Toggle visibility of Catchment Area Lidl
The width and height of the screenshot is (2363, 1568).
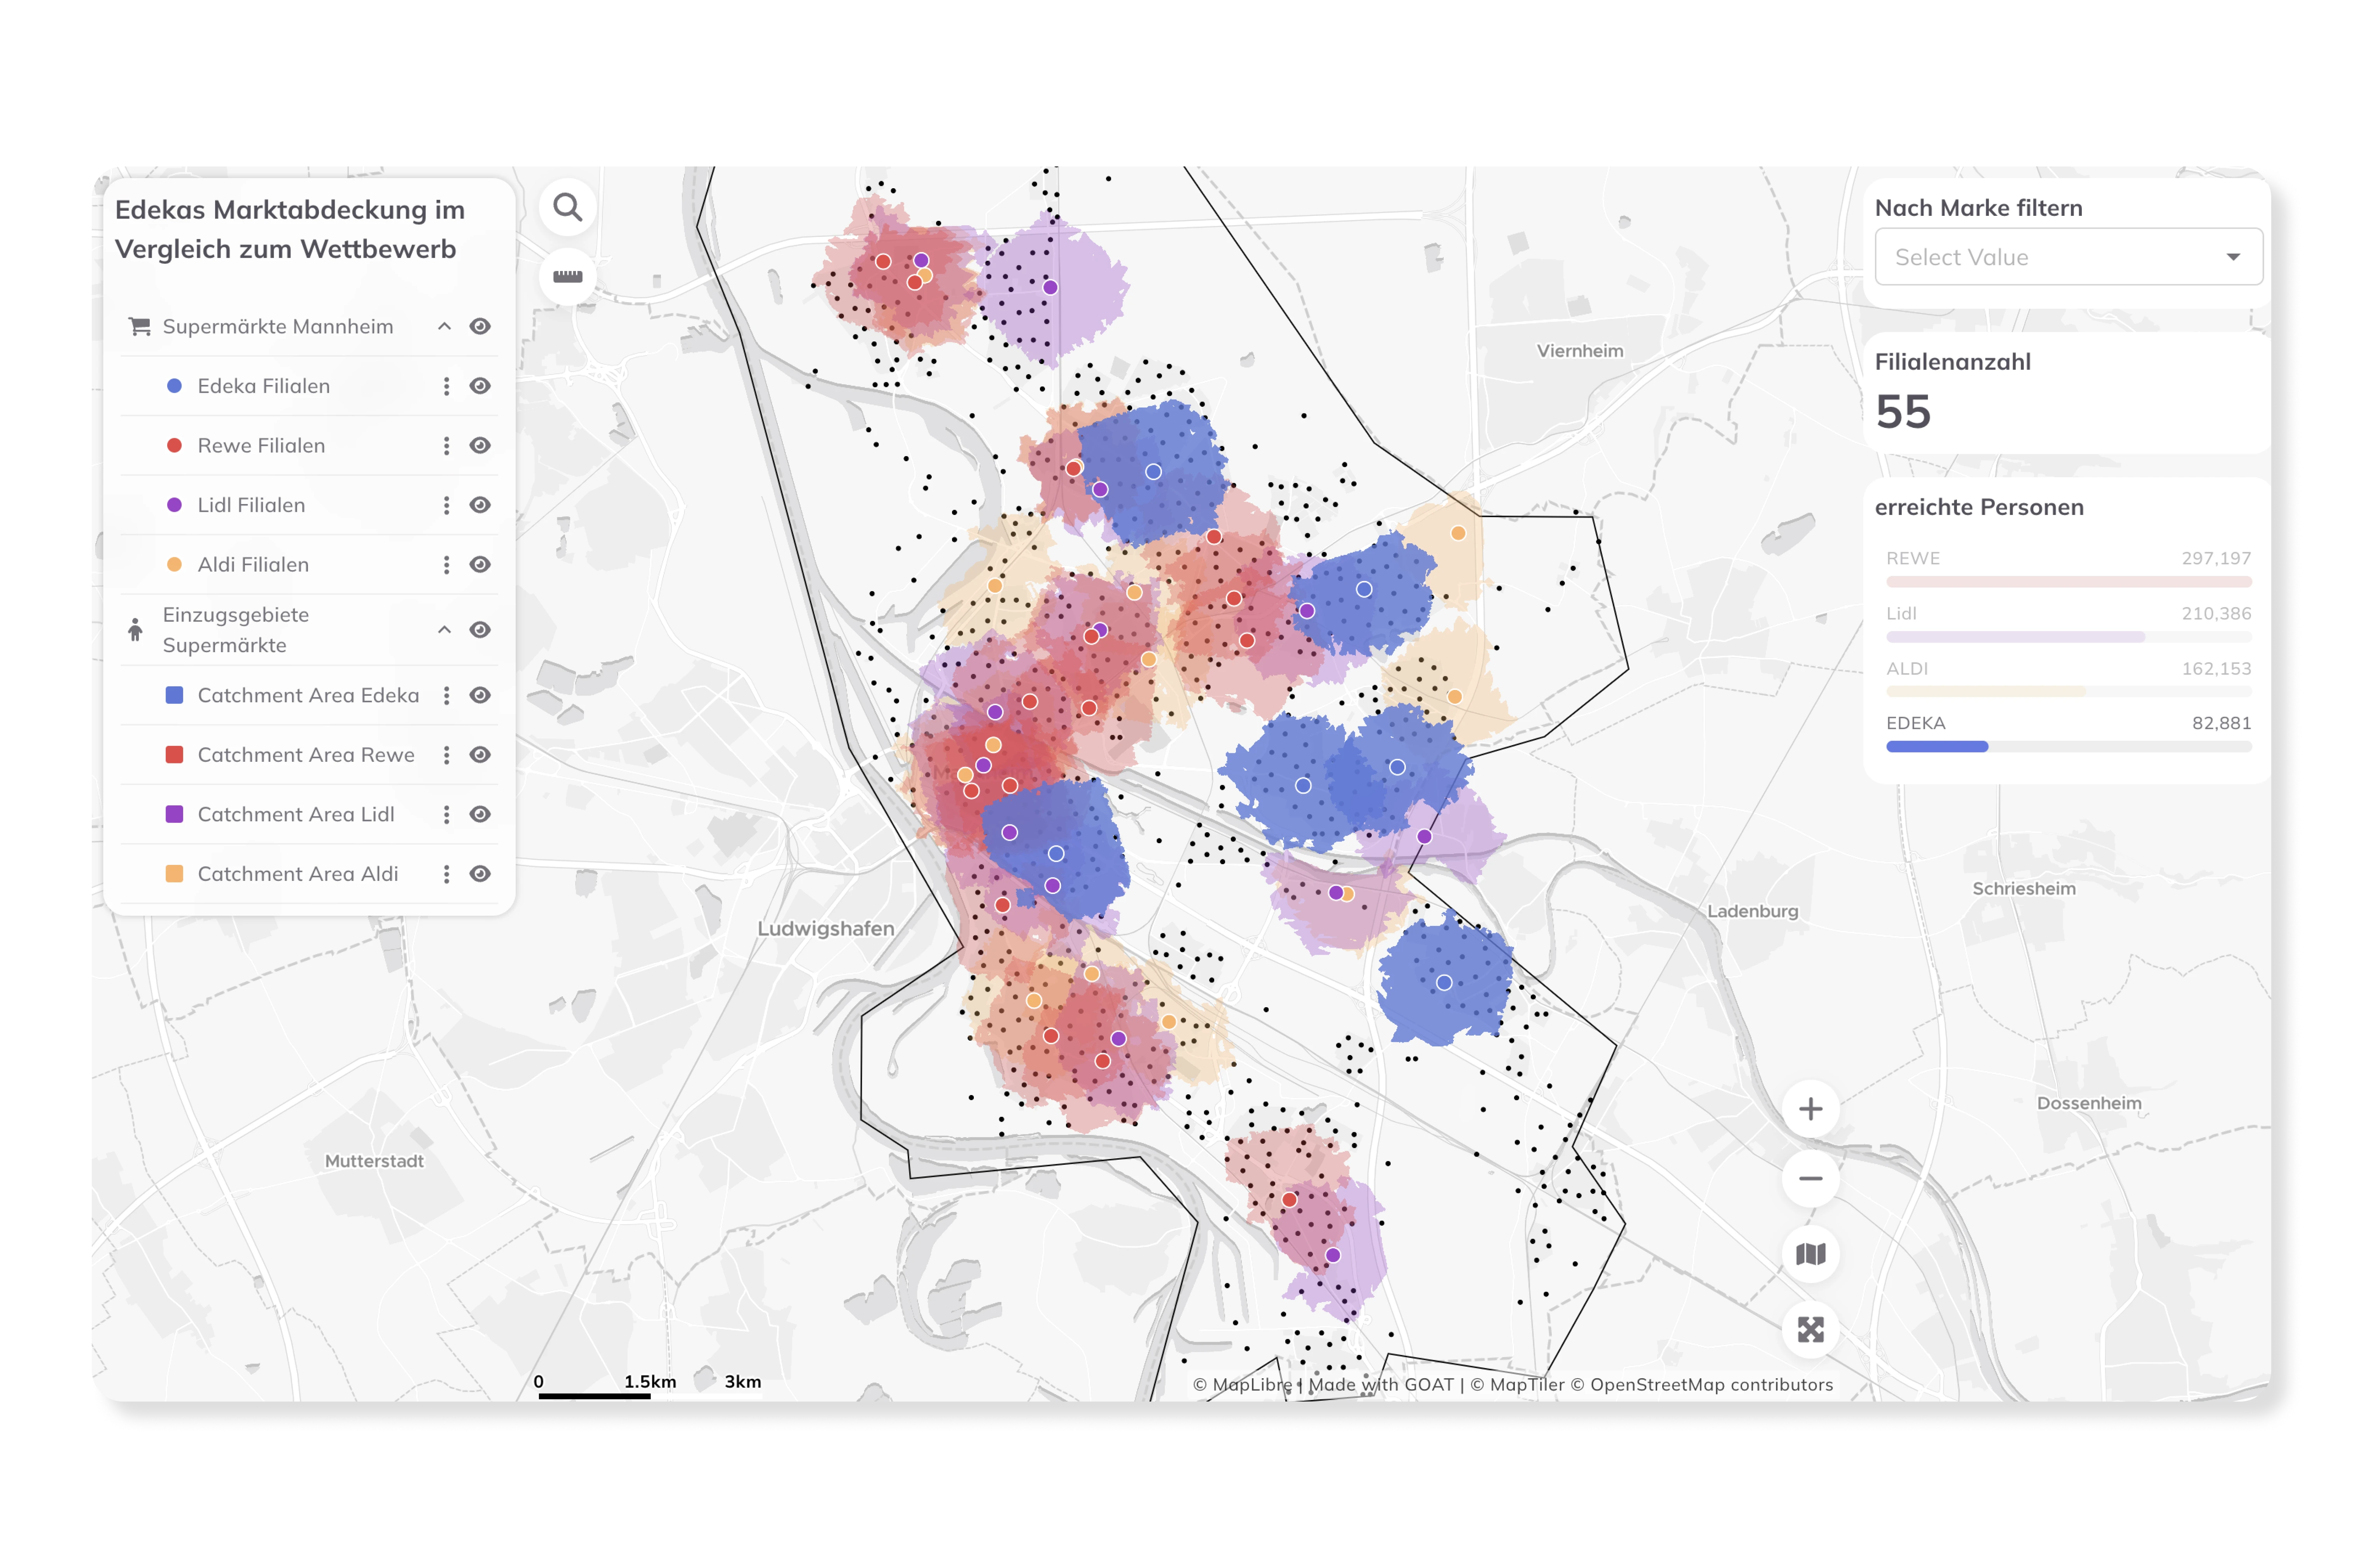(x=480, y=814)
